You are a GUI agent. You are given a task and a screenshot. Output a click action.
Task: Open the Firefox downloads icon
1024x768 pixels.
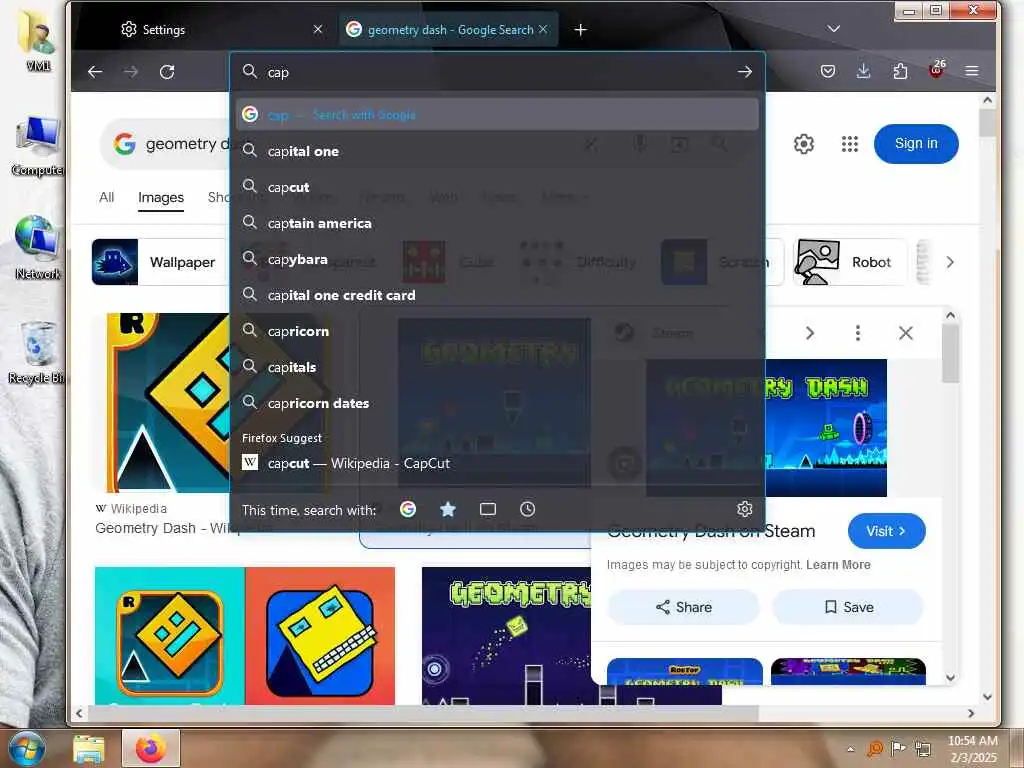click(x=863, y=71)
